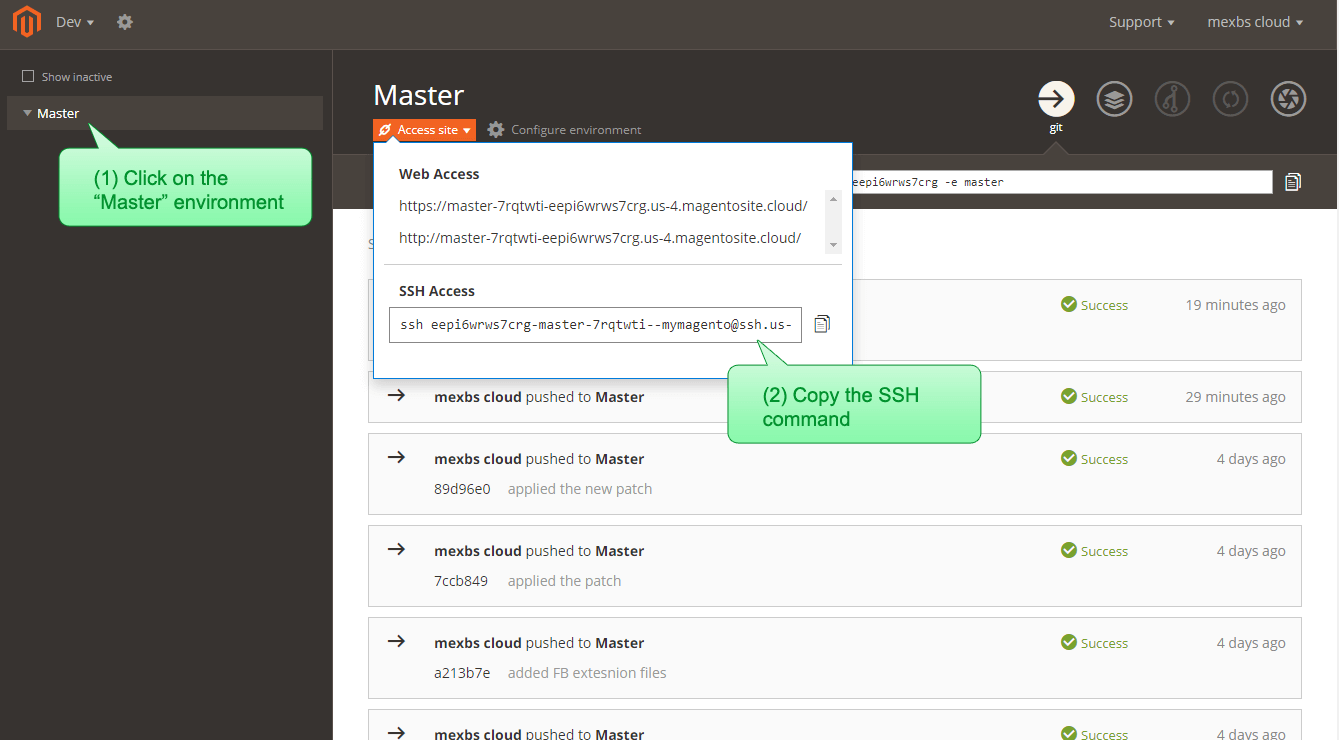The width and height of the screenshot is (1339, 740).
Task: Copy SSH command using clipboard icon
Action: pos(822,324)
